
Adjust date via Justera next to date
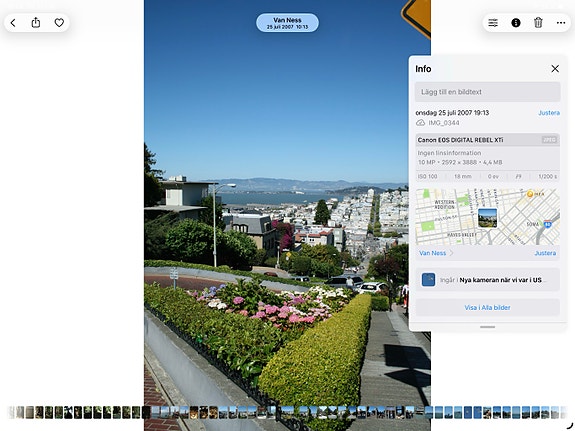(549, 113)
